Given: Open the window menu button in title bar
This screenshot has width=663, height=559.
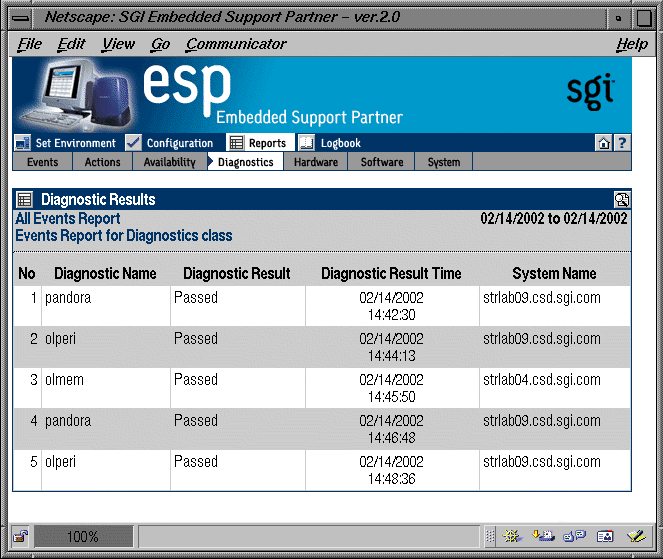Looking at the screenshot, I should (21, 18).
